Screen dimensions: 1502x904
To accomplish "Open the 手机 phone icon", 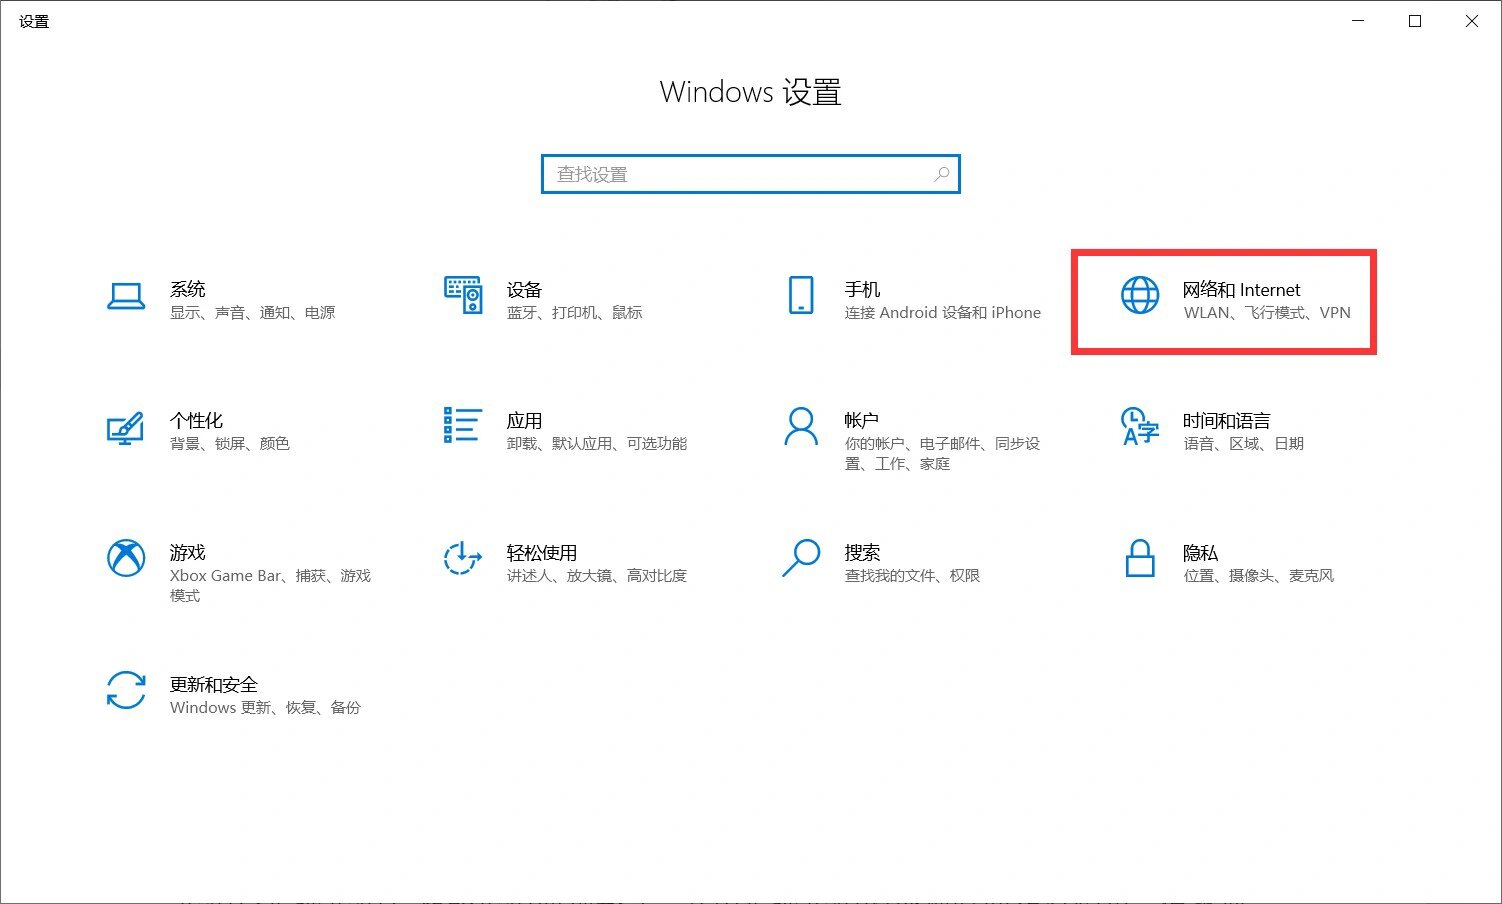I will point(801,295).
